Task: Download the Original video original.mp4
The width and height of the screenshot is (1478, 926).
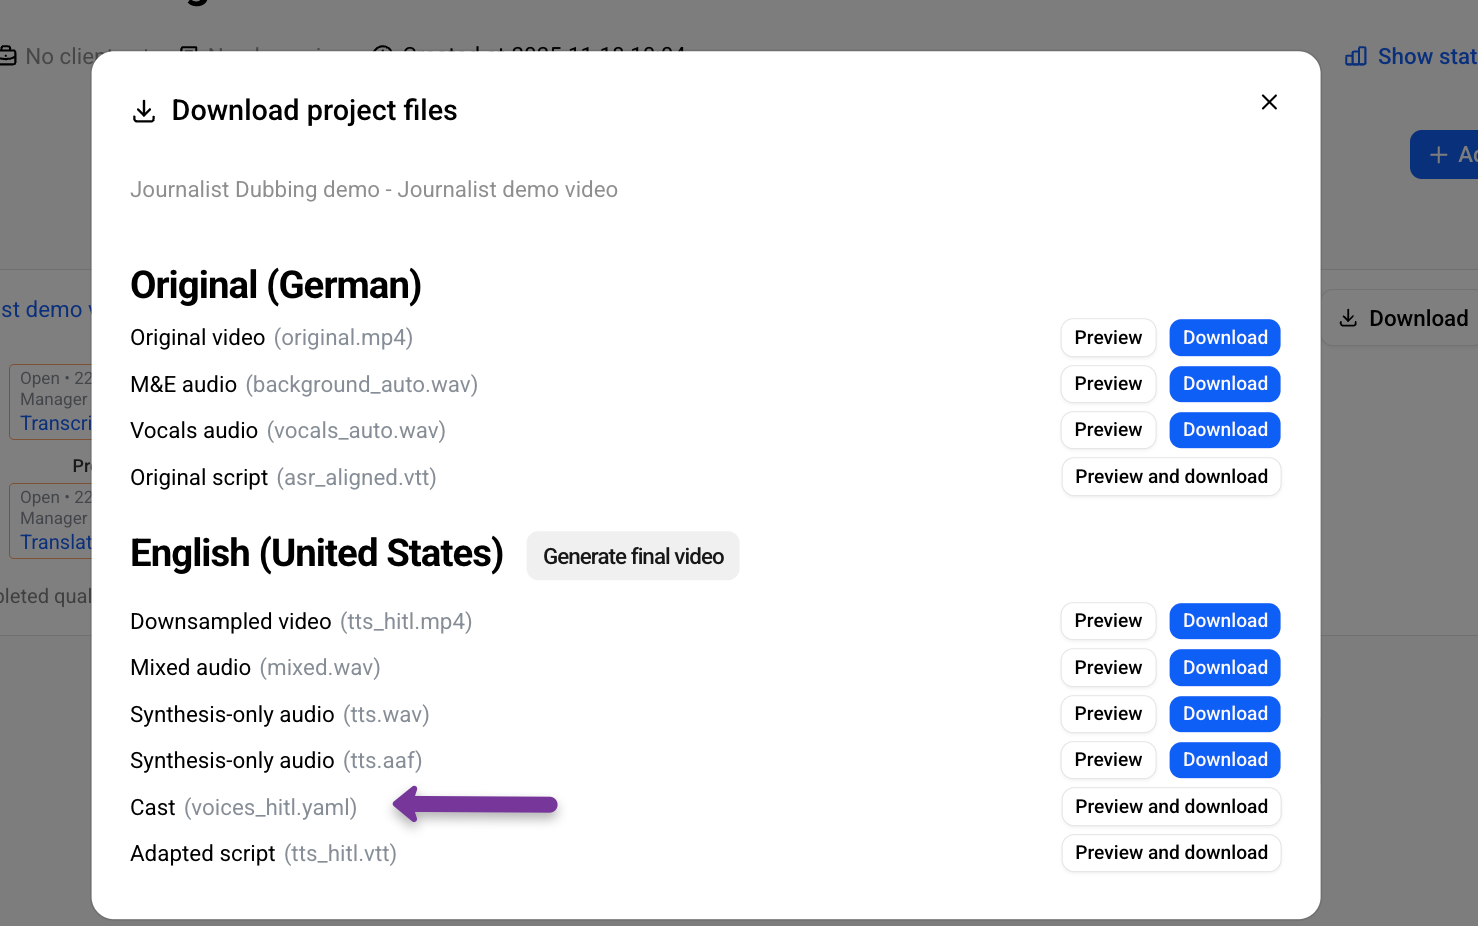Action: 1225,338
